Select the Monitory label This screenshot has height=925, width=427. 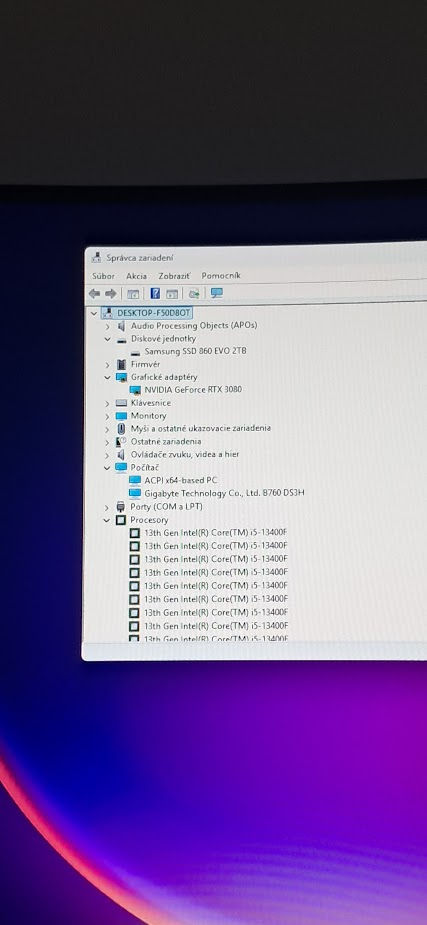(x=149, y=416)
